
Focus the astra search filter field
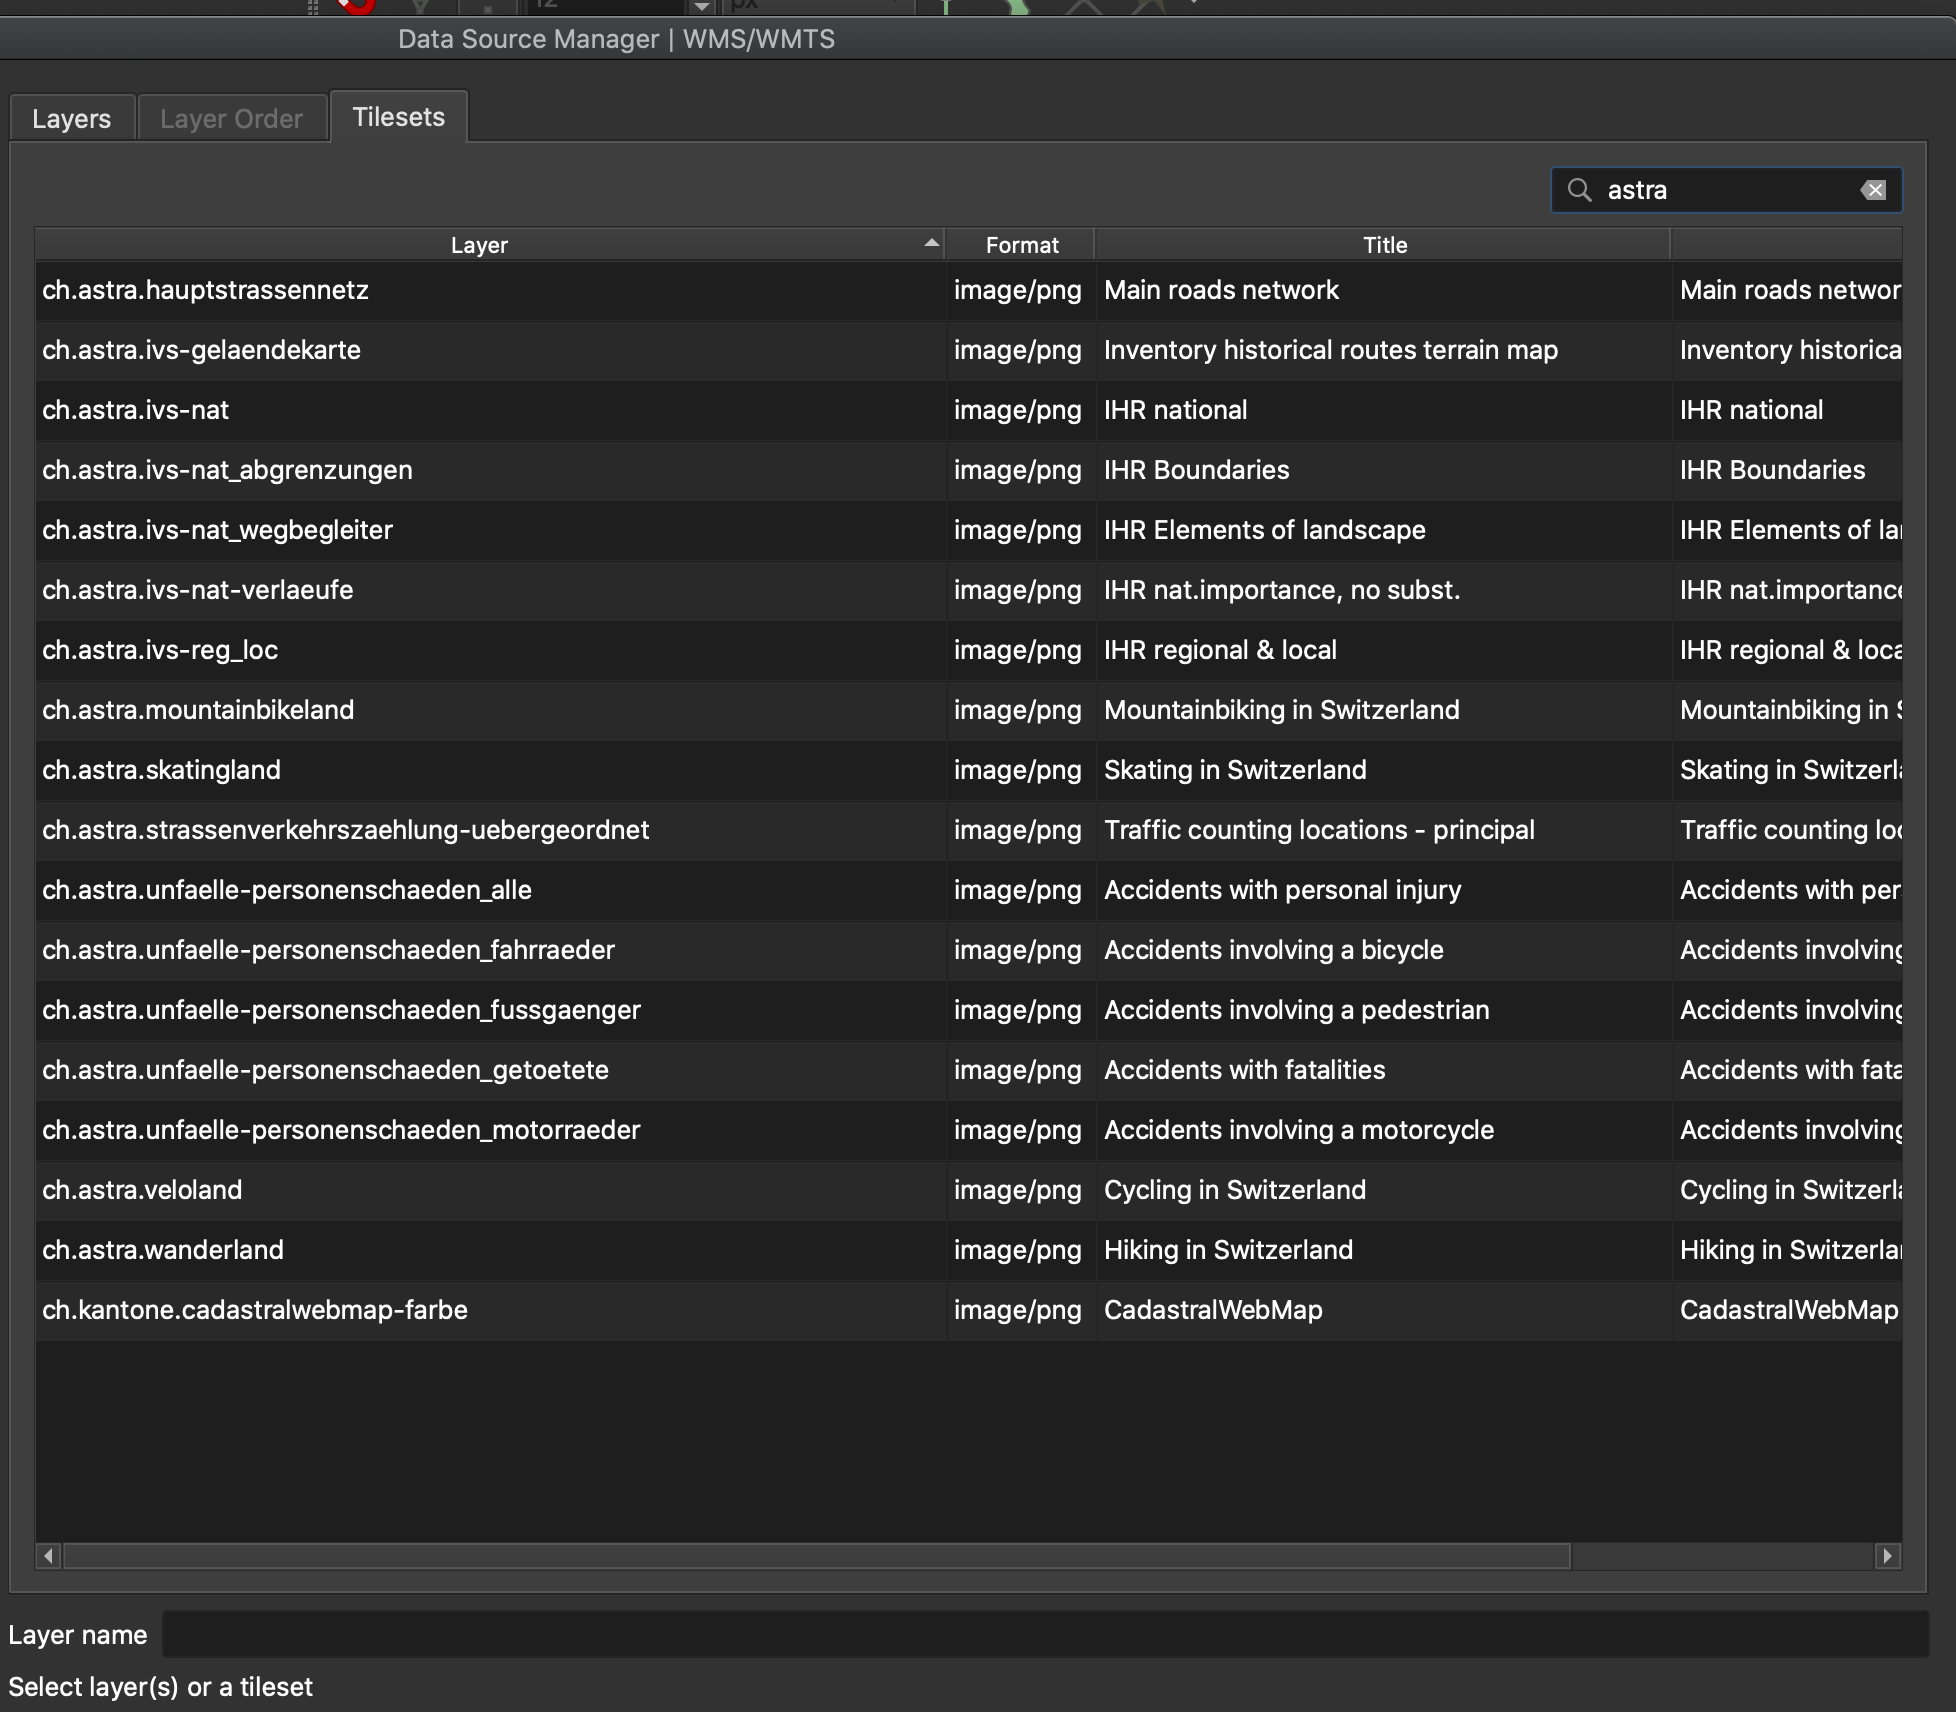1725,190
